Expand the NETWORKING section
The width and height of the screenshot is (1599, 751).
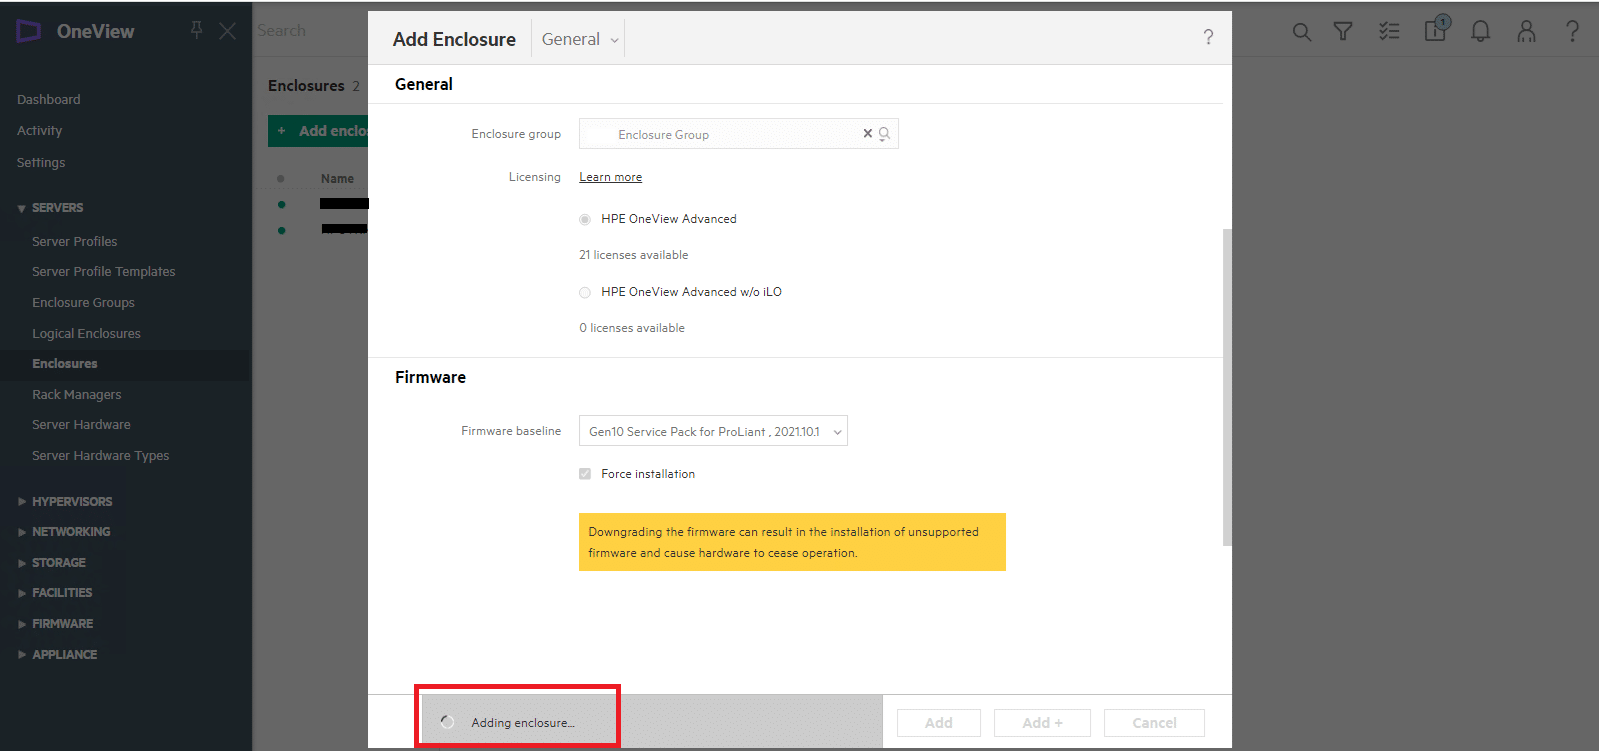pos(64,532)
